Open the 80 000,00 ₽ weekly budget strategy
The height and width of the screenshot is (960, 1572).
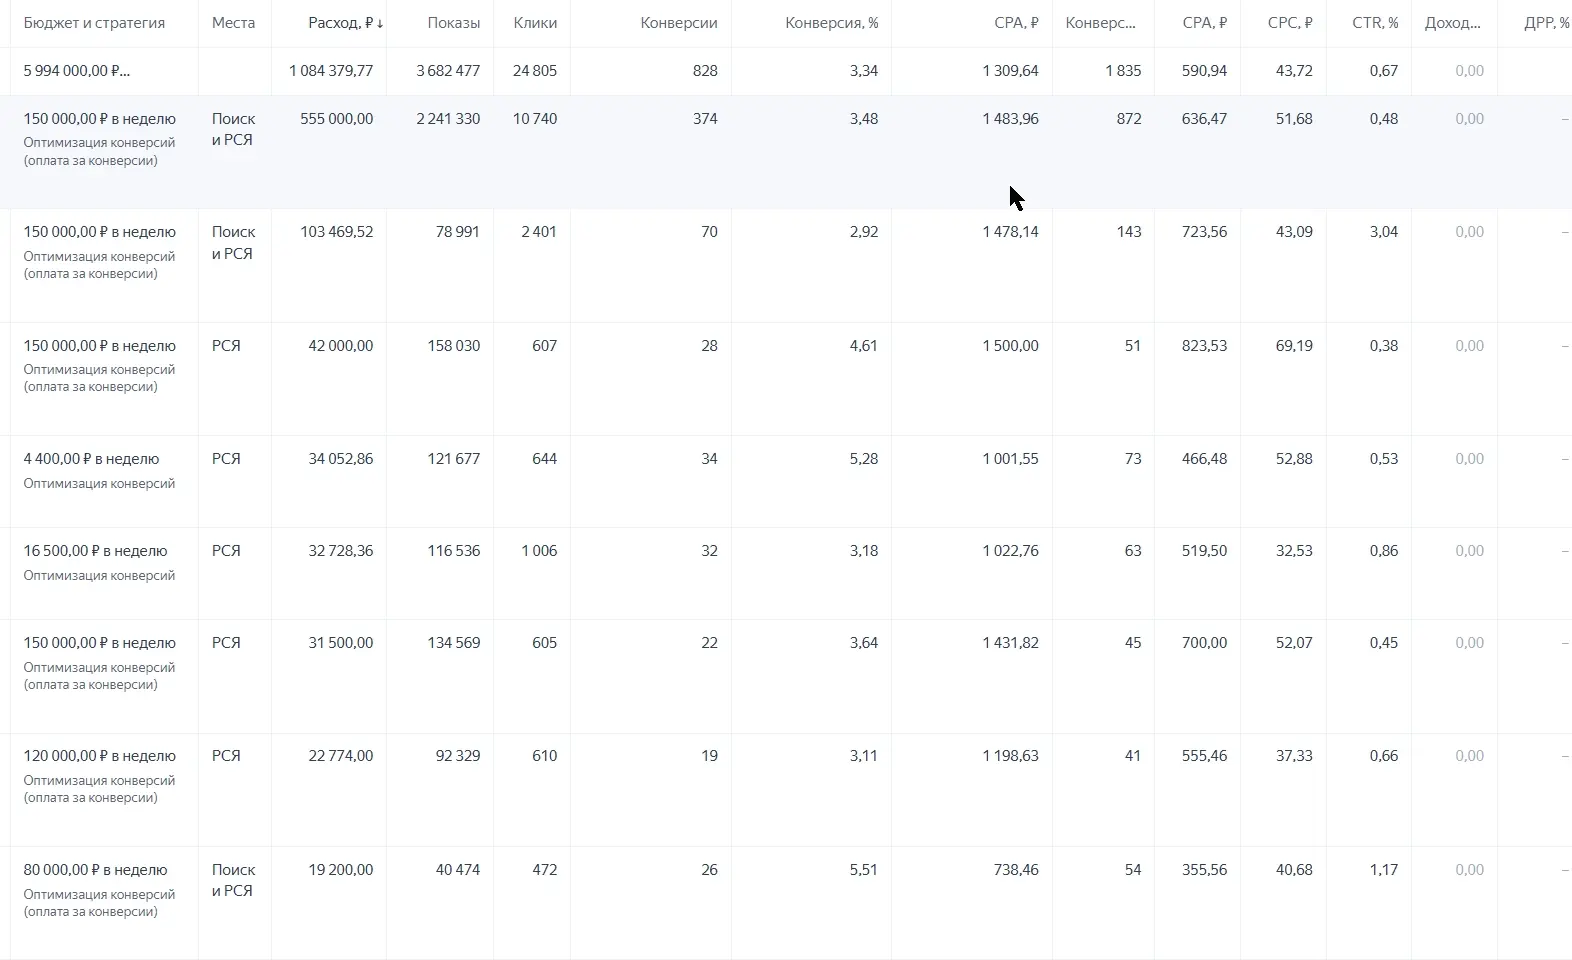[95, 870]
